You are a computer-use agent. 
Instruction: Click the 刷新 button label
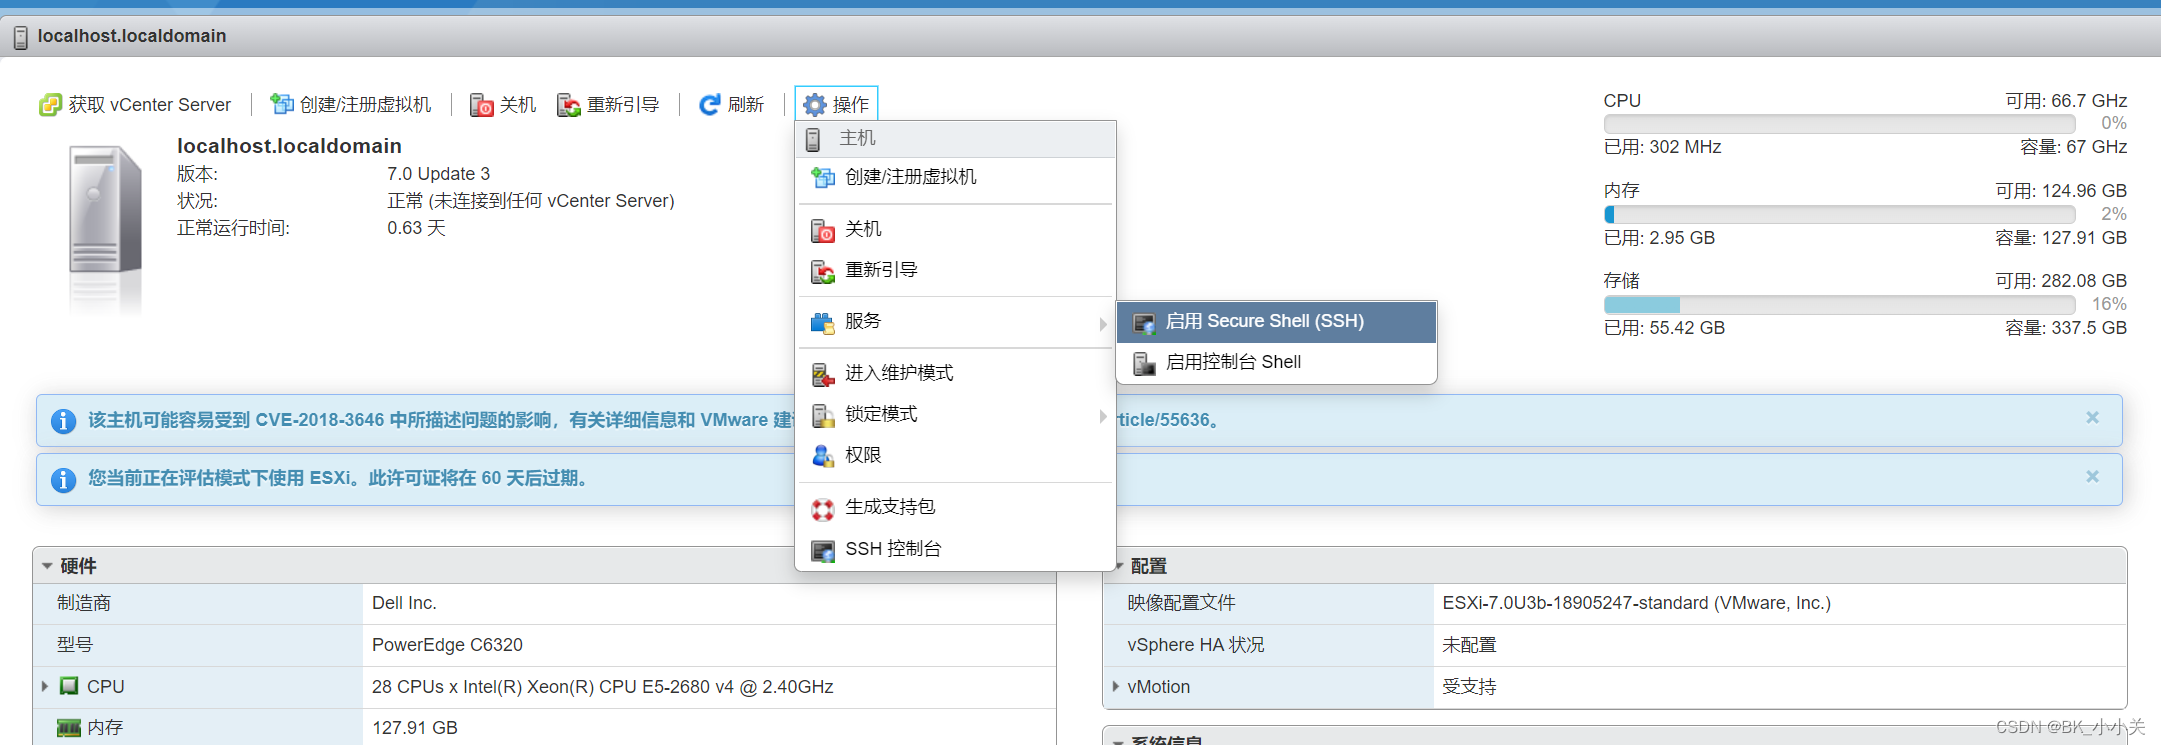click(x=746, y=105)
